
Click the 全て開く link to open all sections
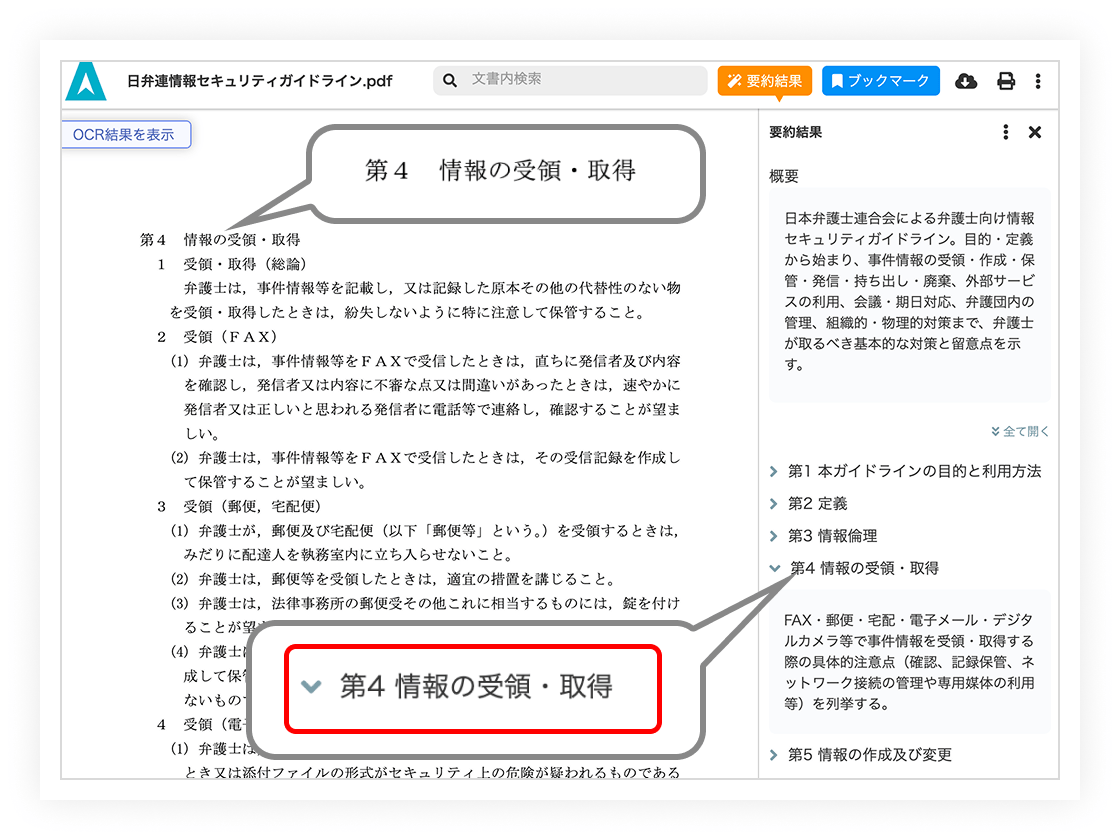click(x=1020, y=431)
